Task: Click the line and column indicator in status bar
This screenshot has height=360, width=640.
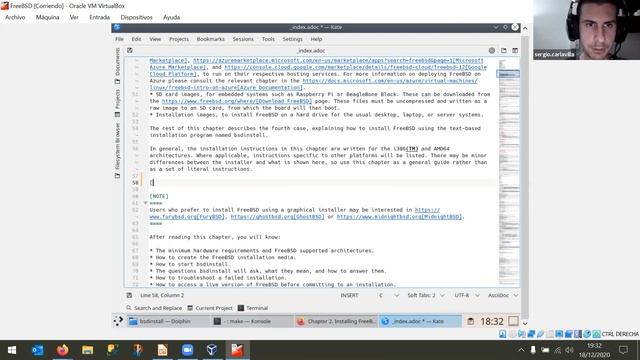Action: click(x=162, y=295)
